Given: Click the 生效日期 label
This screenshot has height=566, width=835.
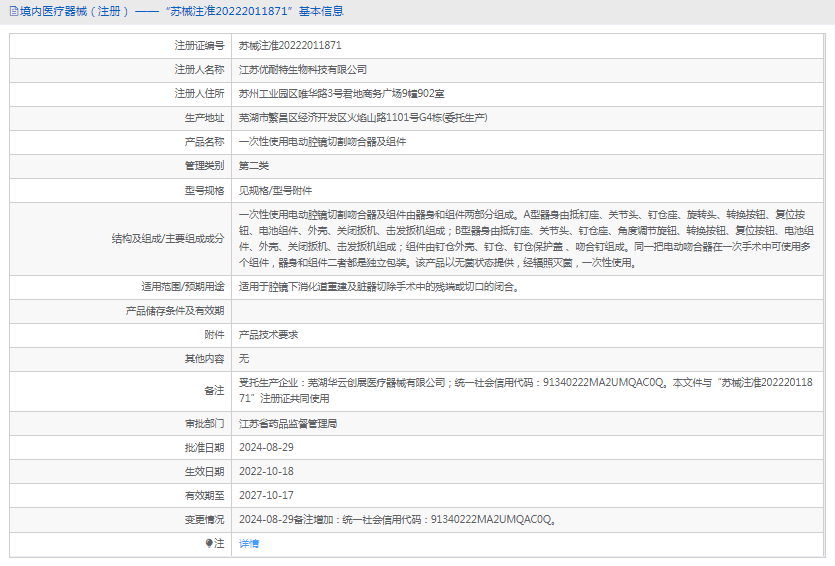Looking at the screenshot, I should (x=204, y=472).
